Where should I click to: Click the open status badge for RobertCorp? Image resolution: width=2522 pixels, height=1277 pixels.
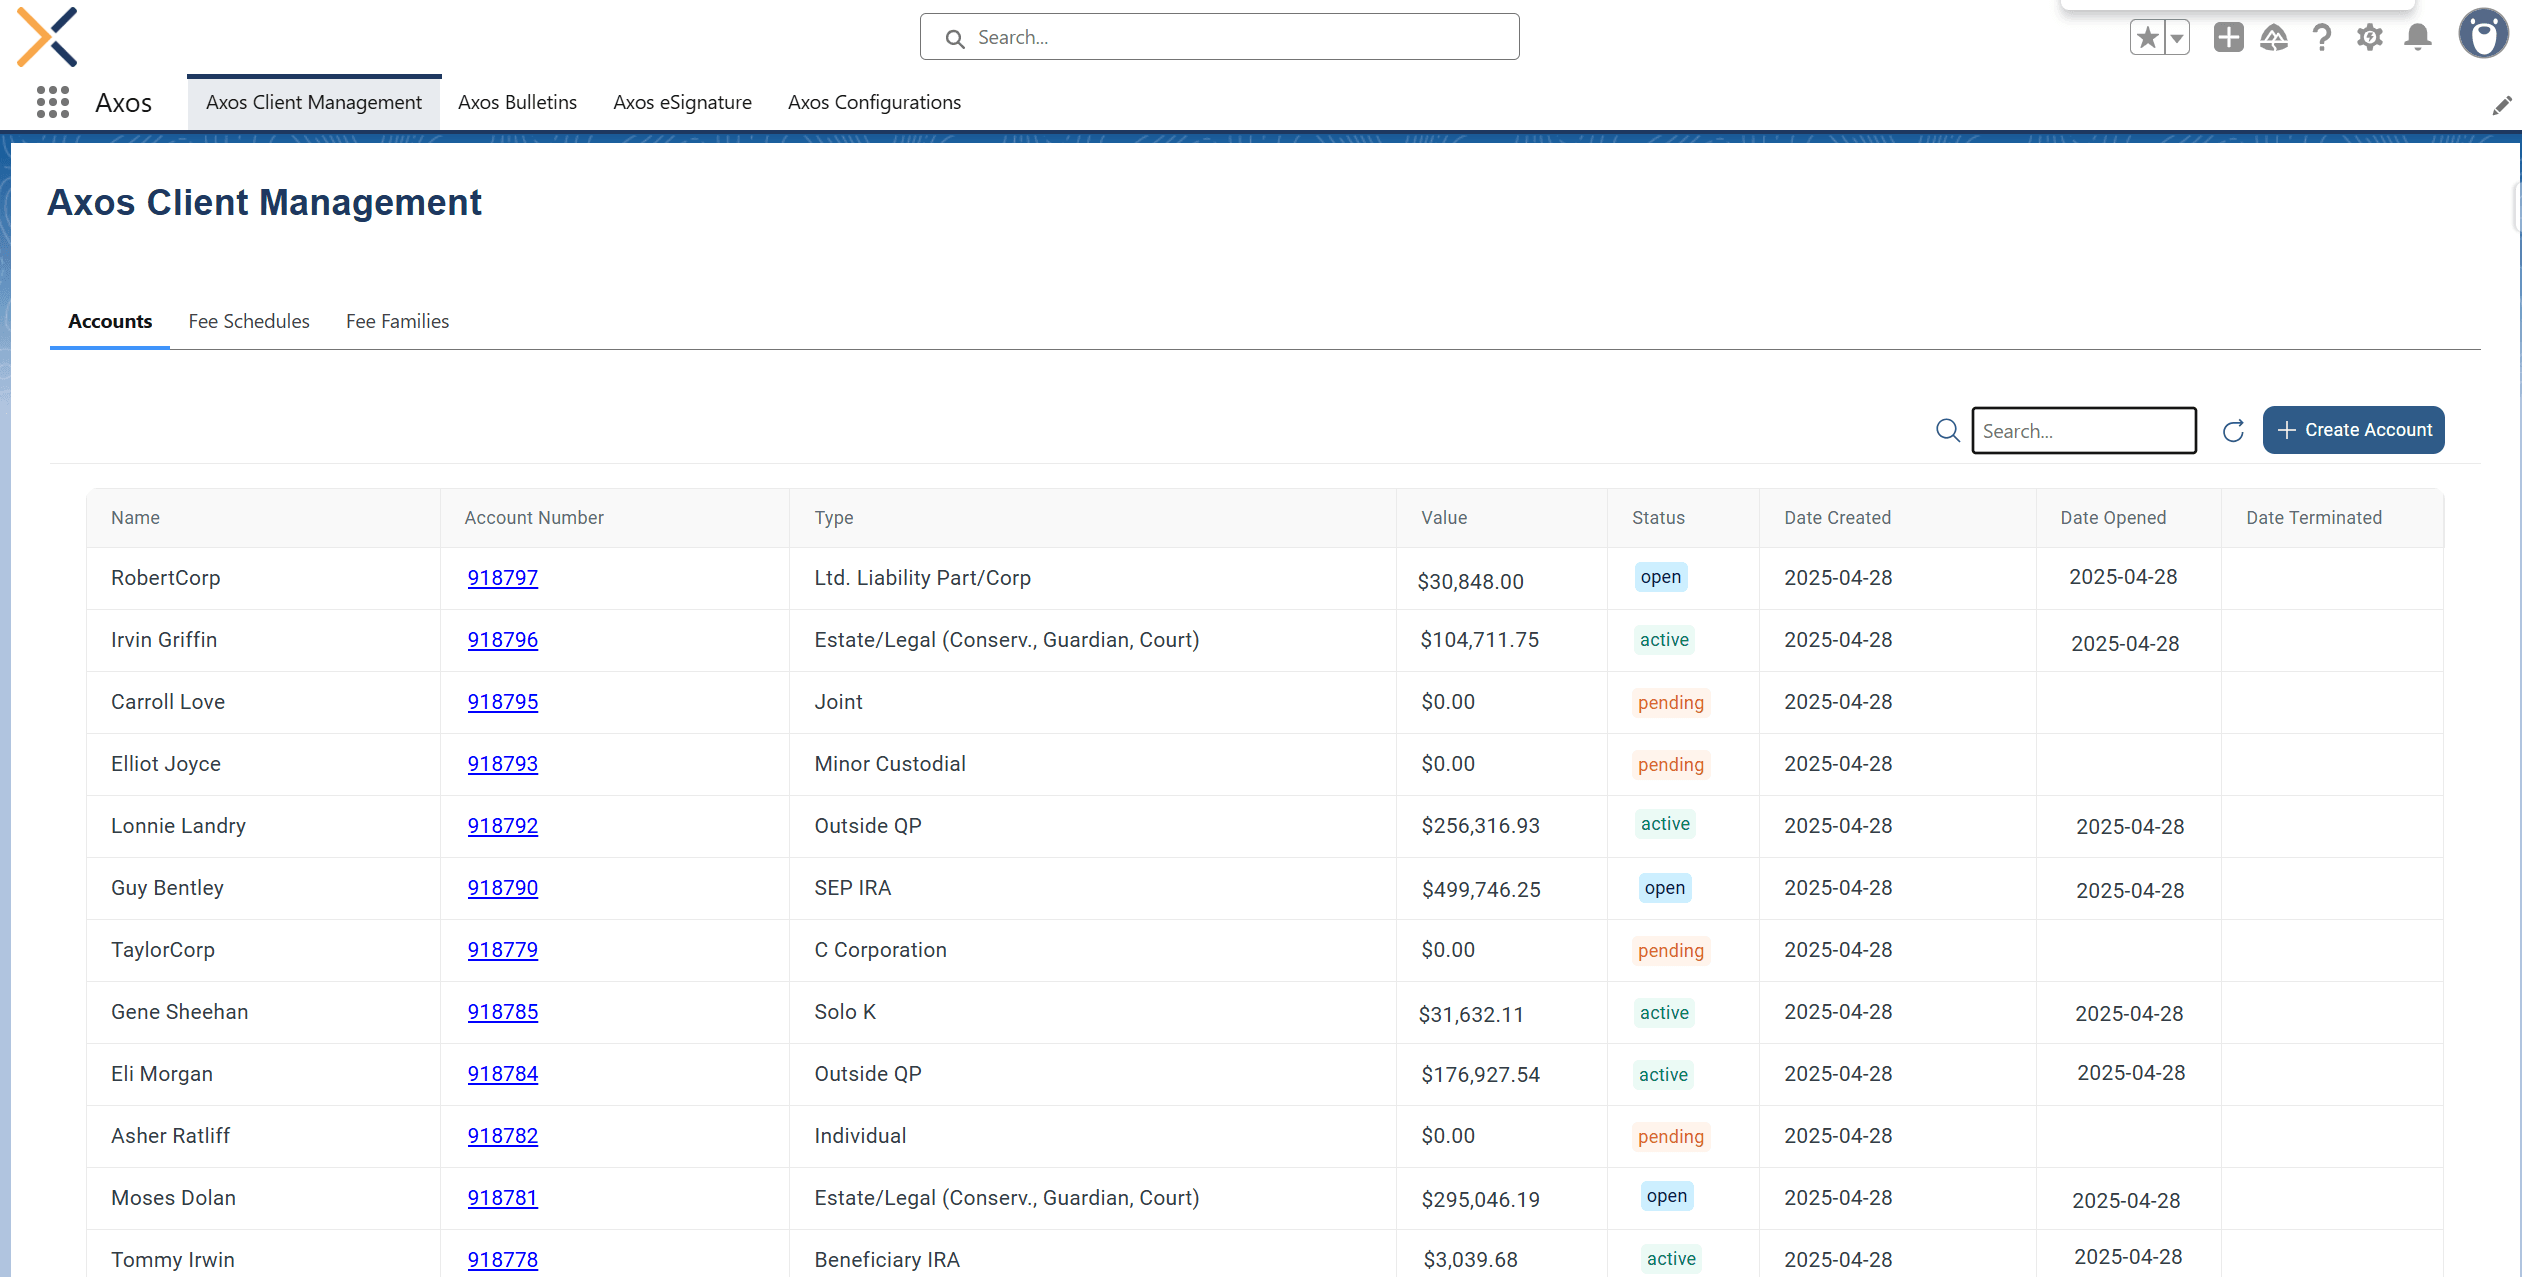click(x=1661, y=577)
